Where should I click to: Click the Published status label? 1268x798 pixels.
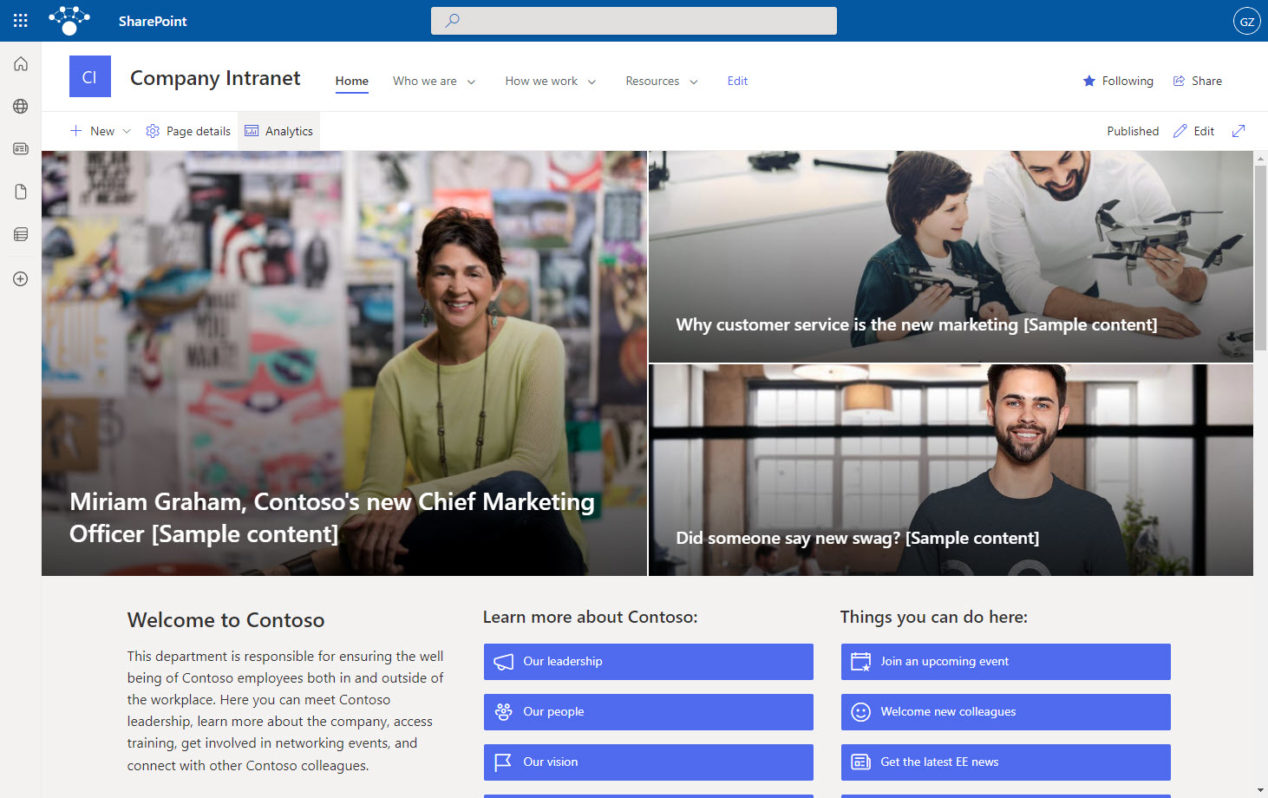click(x=1132, y=131)
